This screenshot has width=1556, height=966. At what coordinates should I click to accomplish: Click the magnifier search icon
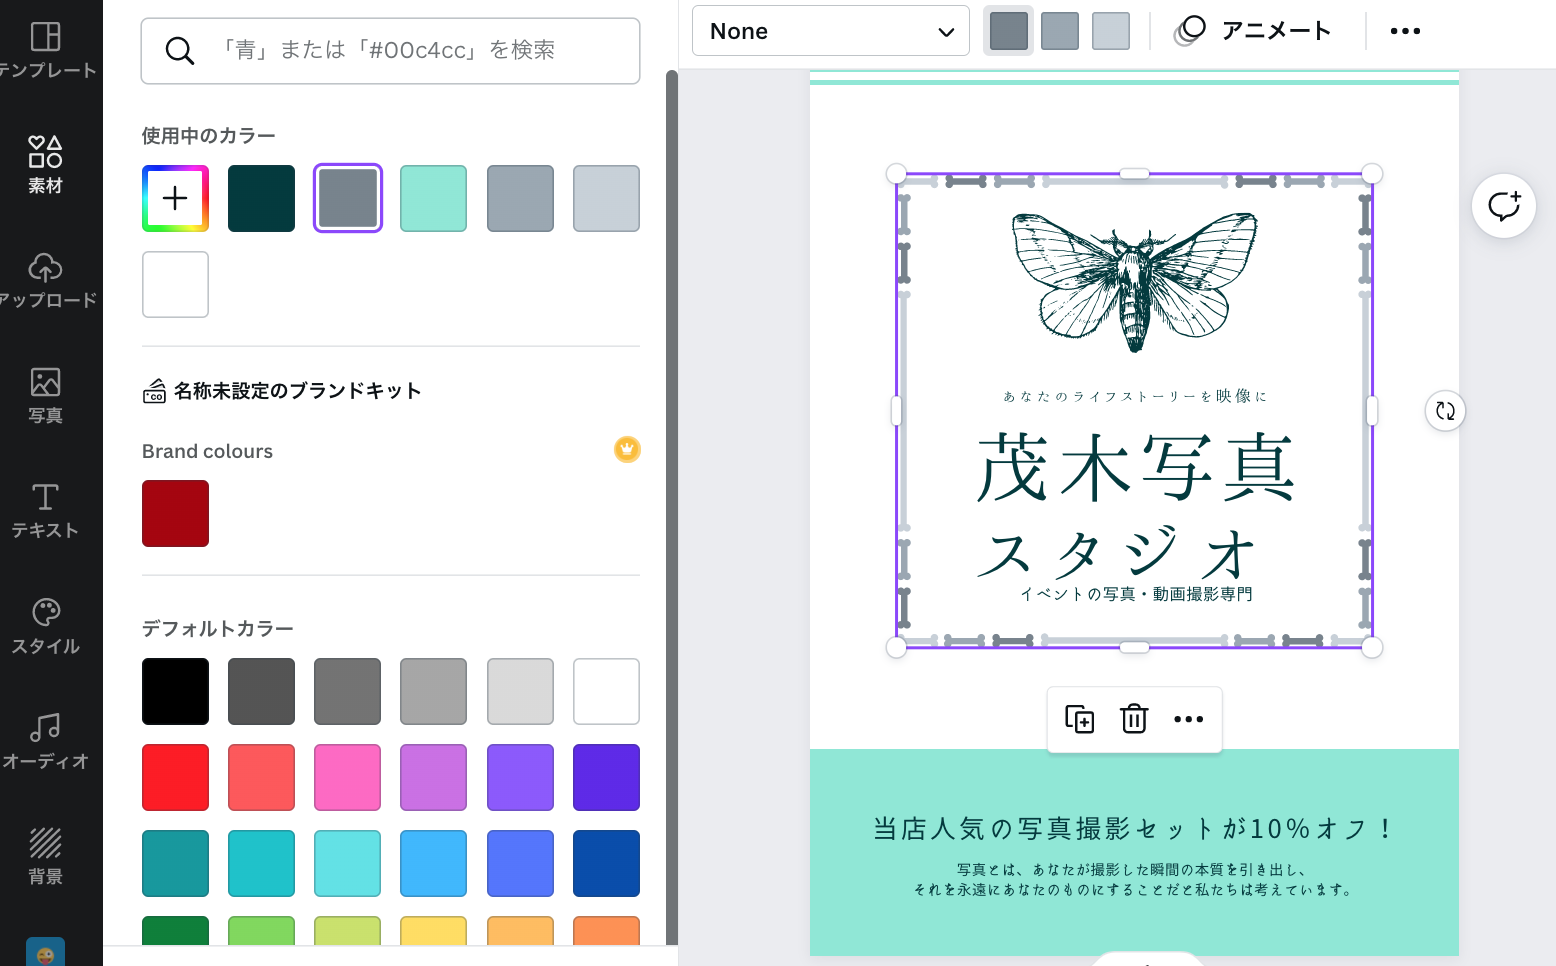[x=180, y=51]
